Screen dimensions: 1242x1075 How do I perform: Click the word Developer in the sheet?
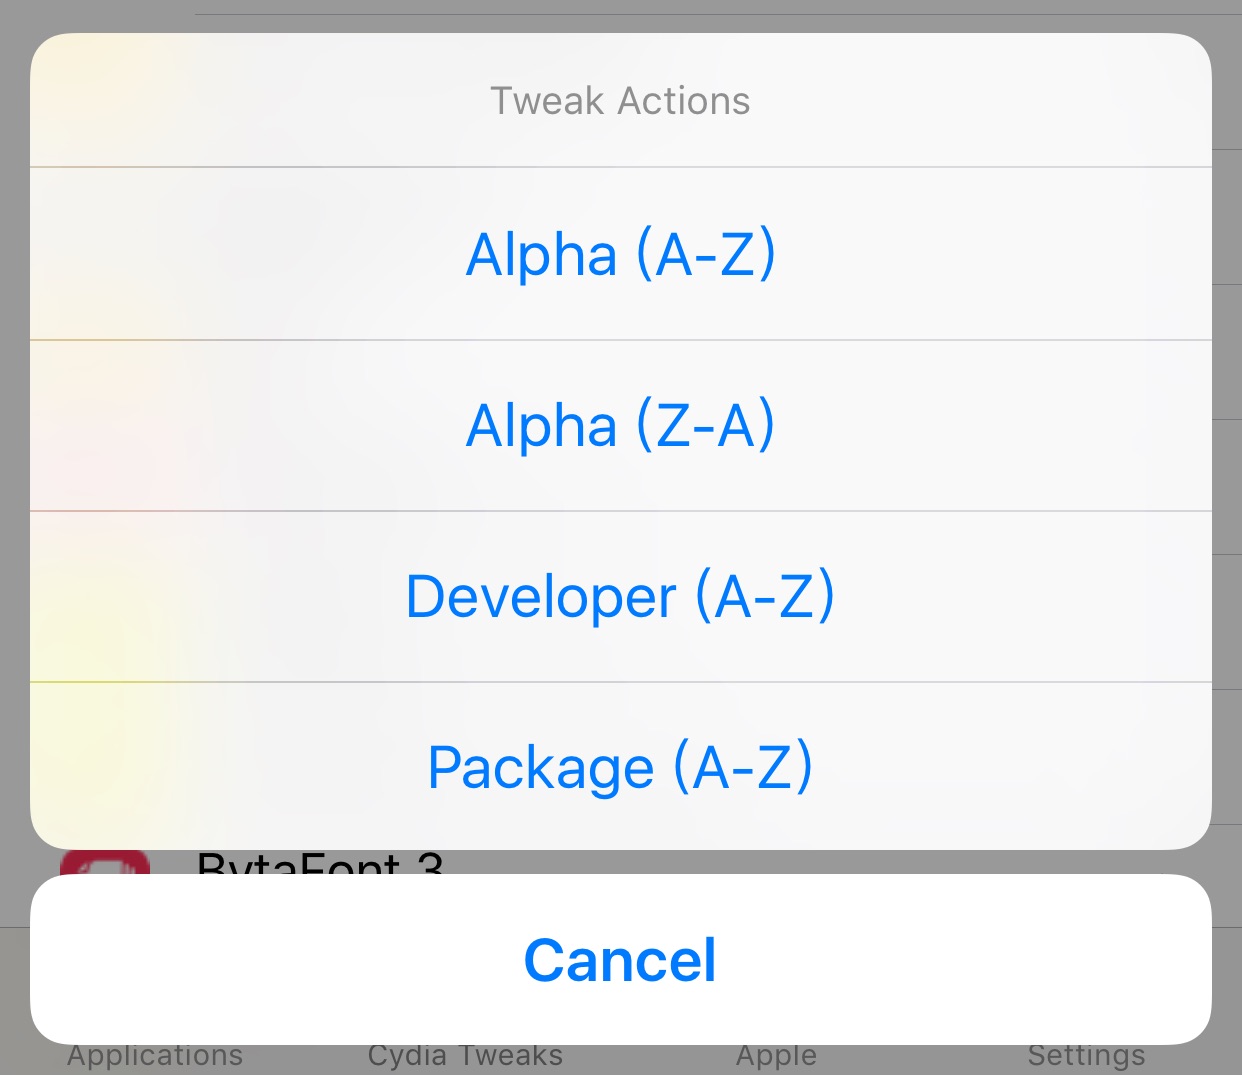click(x=541, y=598)
